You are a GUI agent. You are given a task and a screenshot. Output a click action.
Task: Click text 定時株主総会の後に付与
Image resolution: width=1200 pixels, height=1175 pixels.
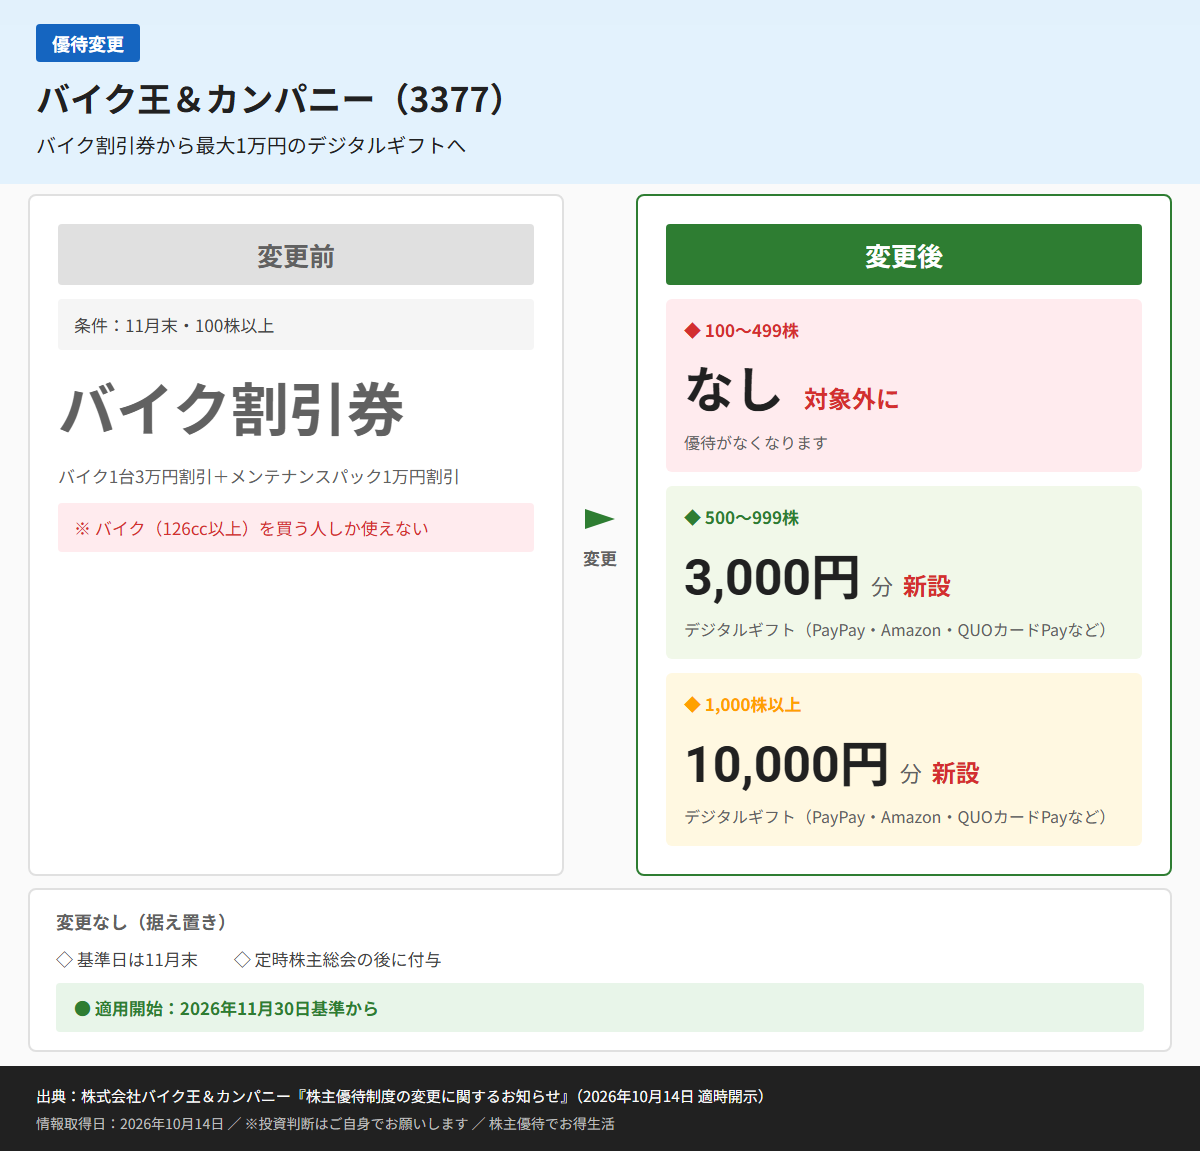348,960
